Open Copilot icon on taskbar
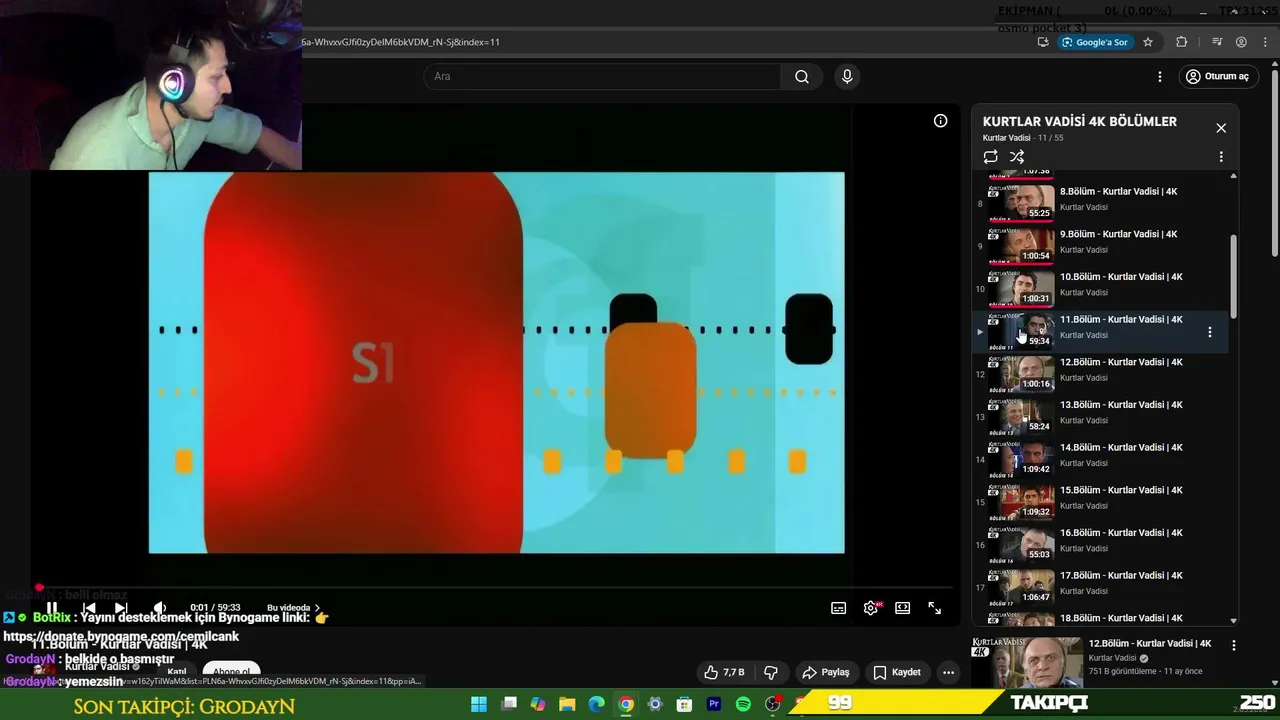1280x720 pixels. pos(538,704)
